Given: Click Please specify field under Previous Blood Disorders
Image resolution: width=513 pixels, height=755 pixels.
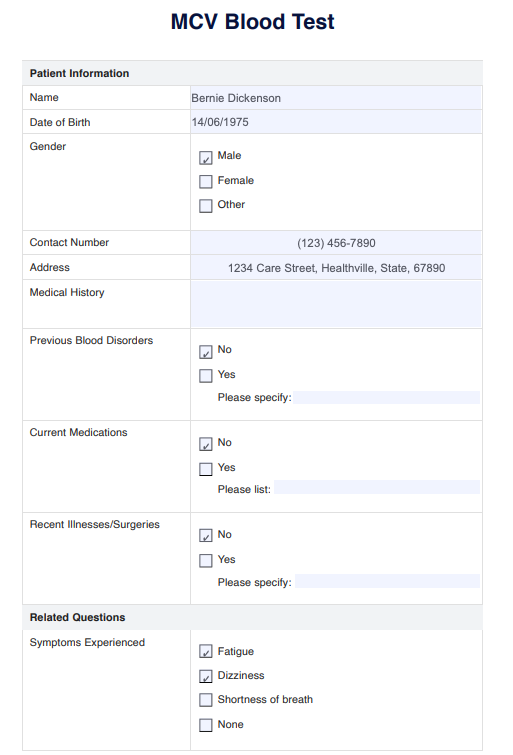Looking at the screenshot, I should [387, 398].
